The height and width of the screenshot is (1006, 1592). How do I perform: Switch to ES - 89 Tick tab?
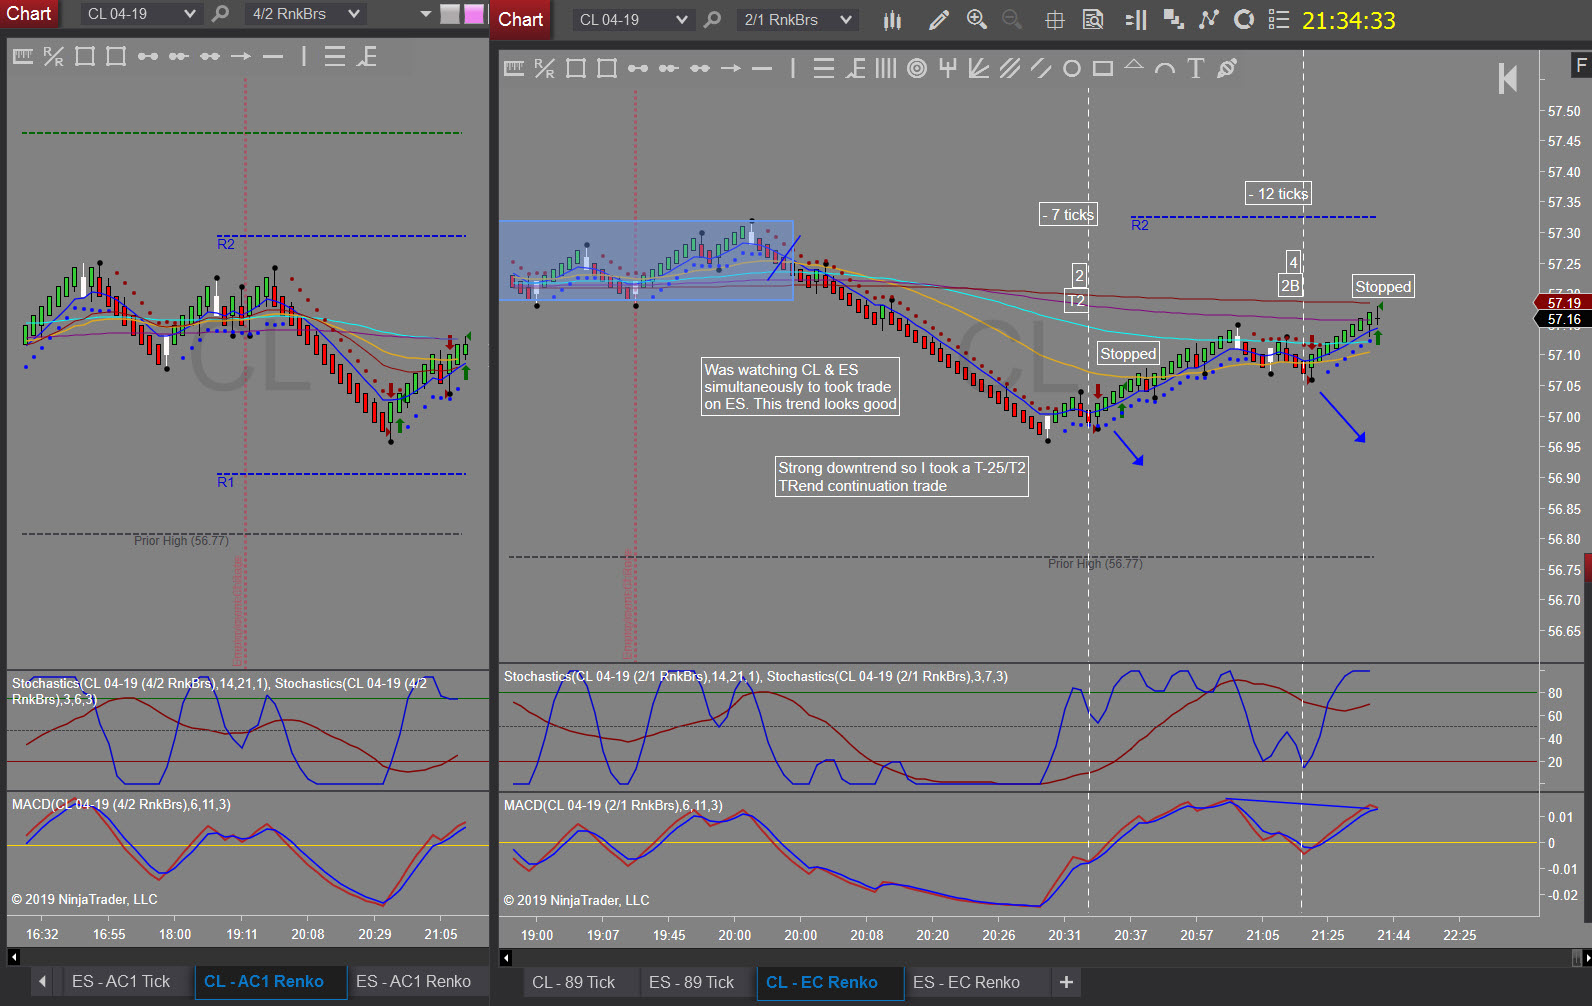(691, 982)
